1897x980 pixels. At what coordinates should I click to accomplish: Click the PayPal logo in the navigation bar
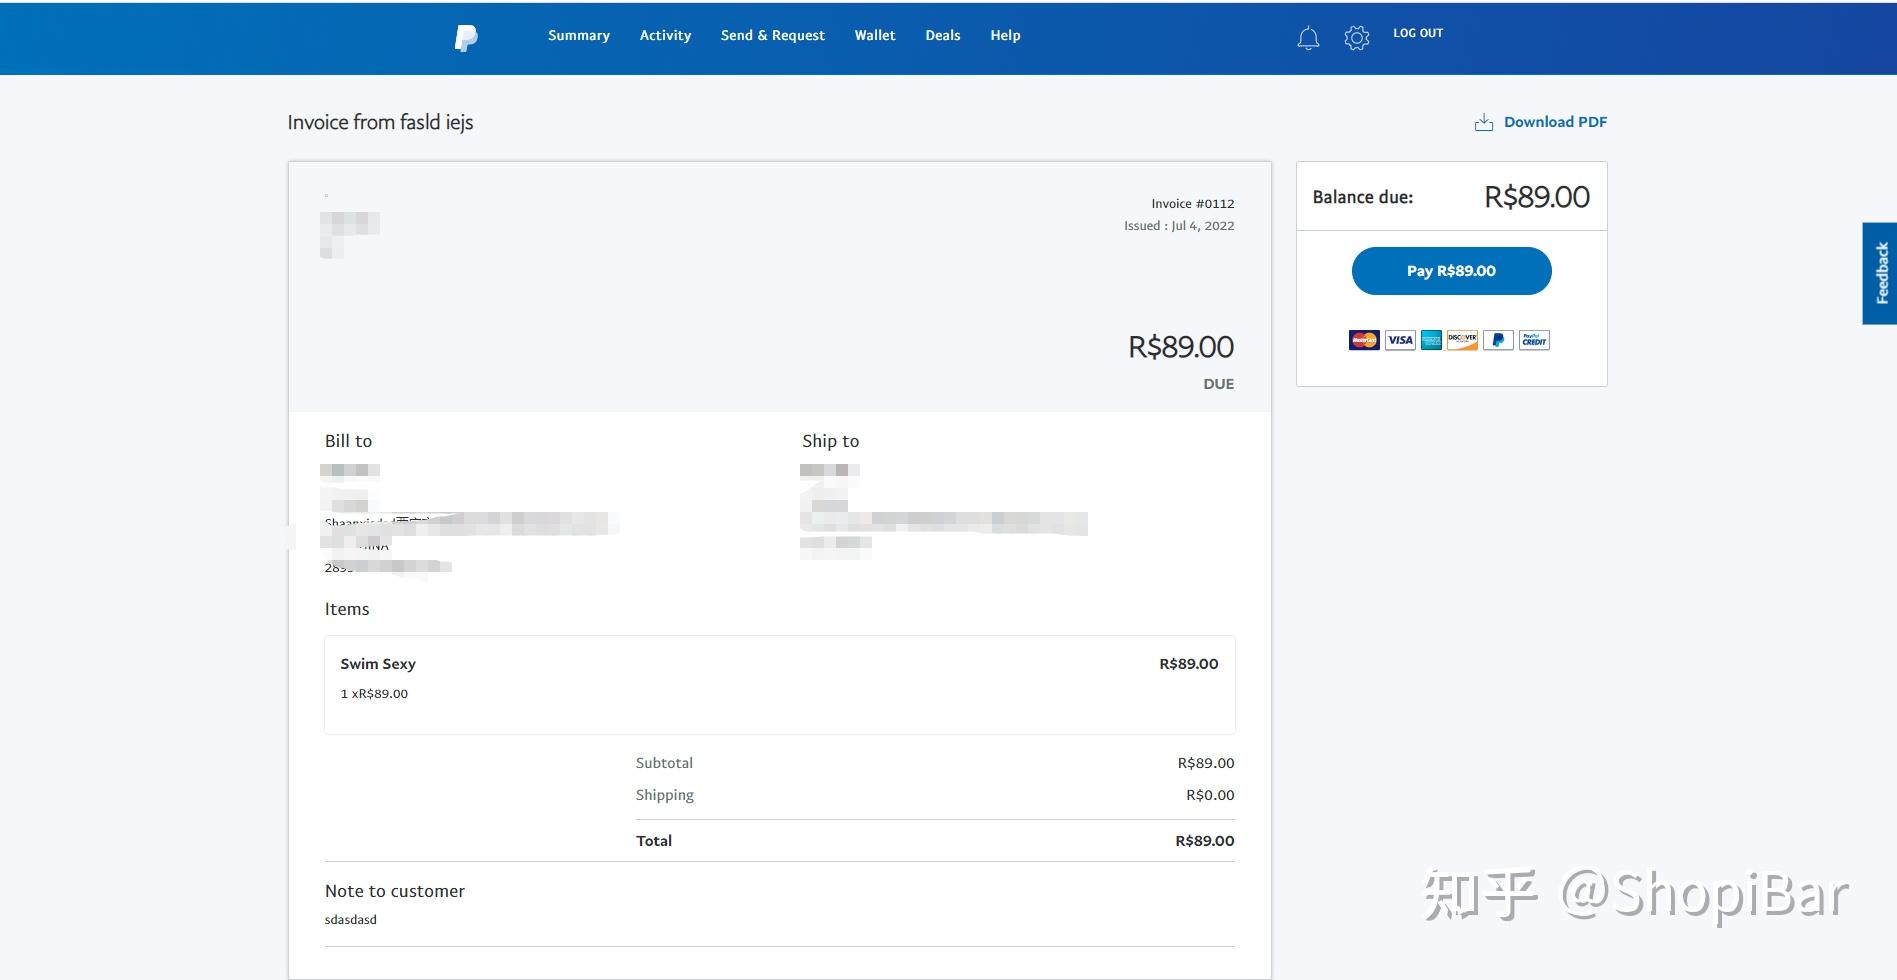click(x=465, y=37)
